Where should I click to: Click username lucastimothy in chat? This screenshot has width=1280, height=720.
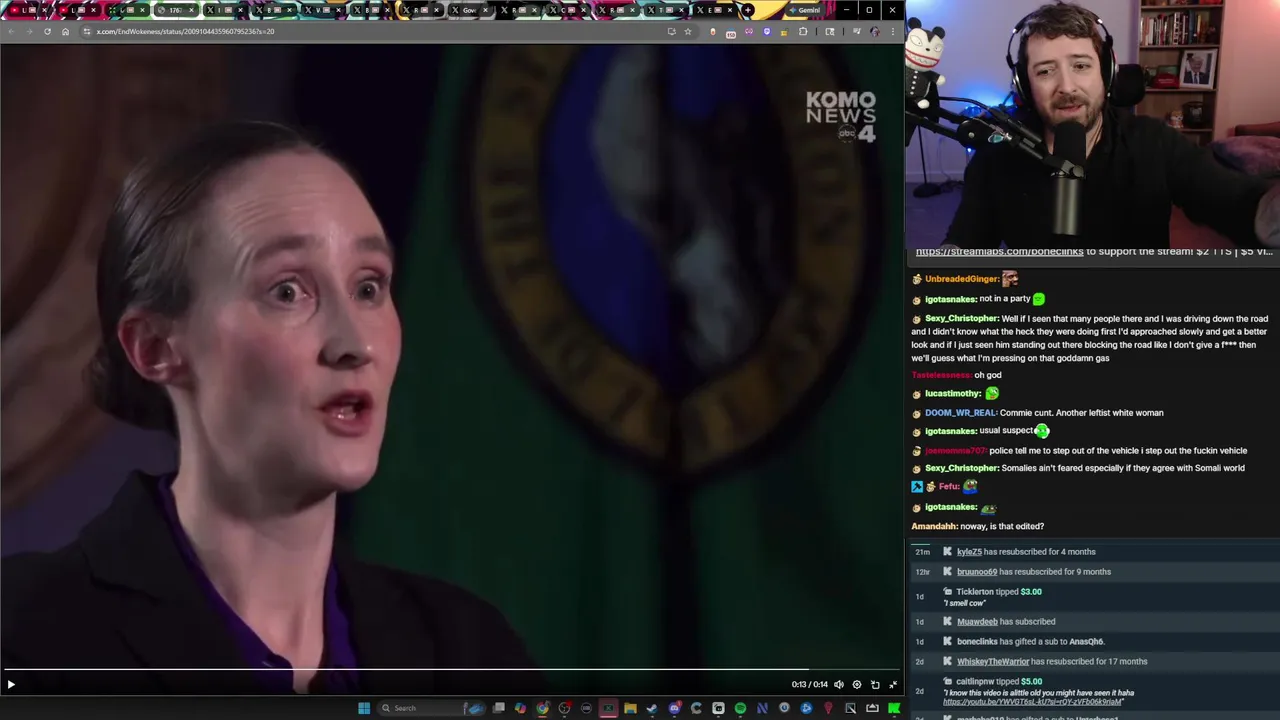coord(953,393)
